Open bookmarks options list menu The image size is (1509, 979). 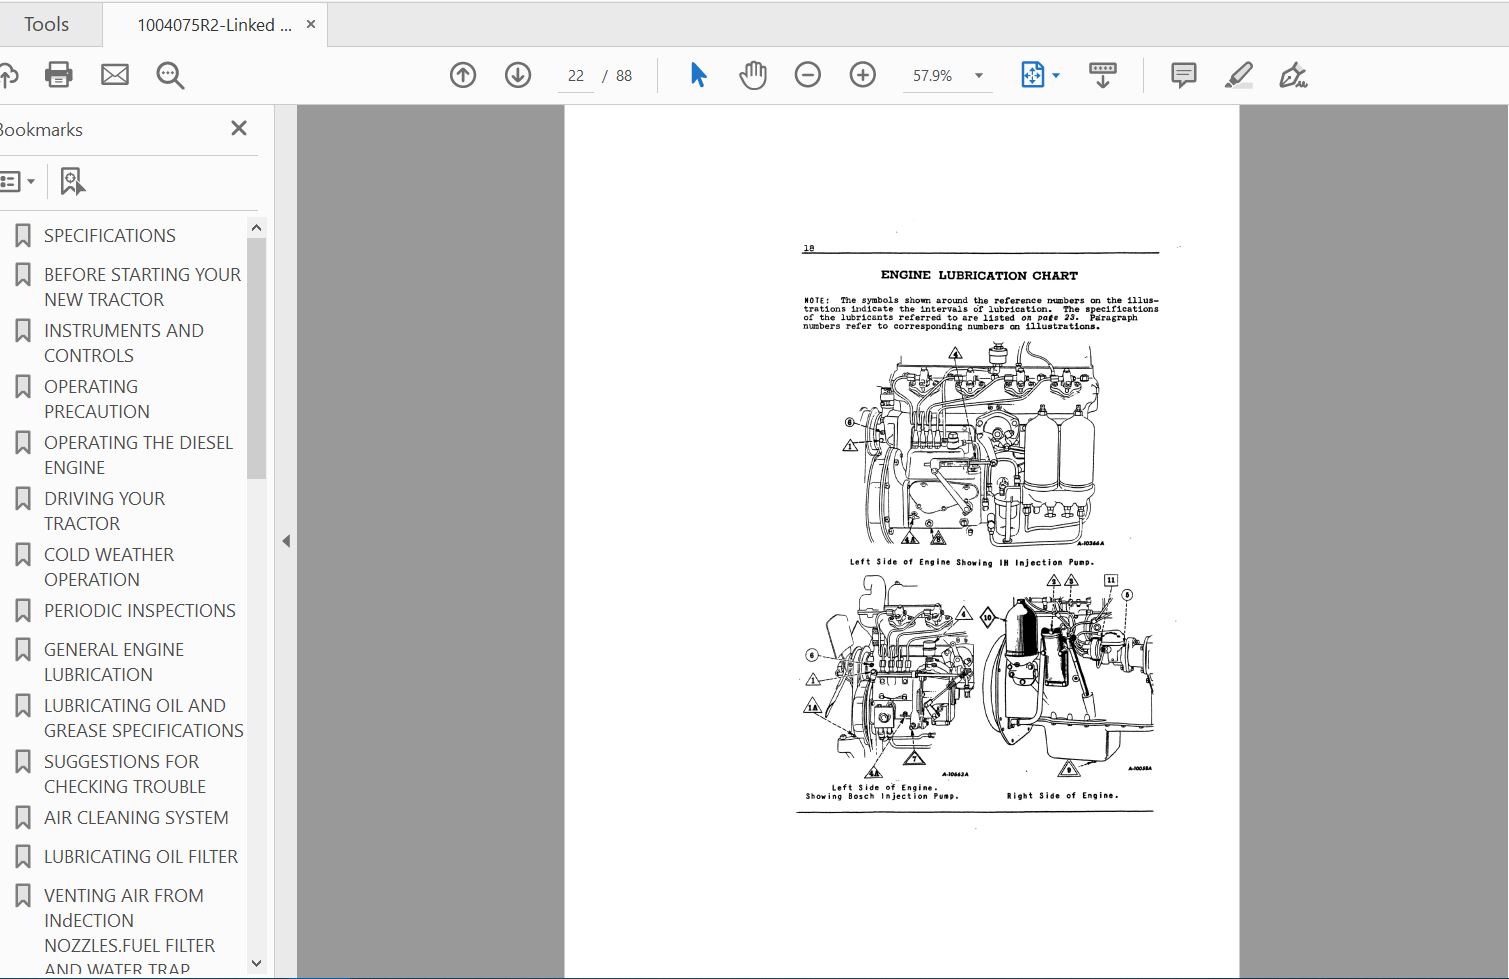[18, 182]
